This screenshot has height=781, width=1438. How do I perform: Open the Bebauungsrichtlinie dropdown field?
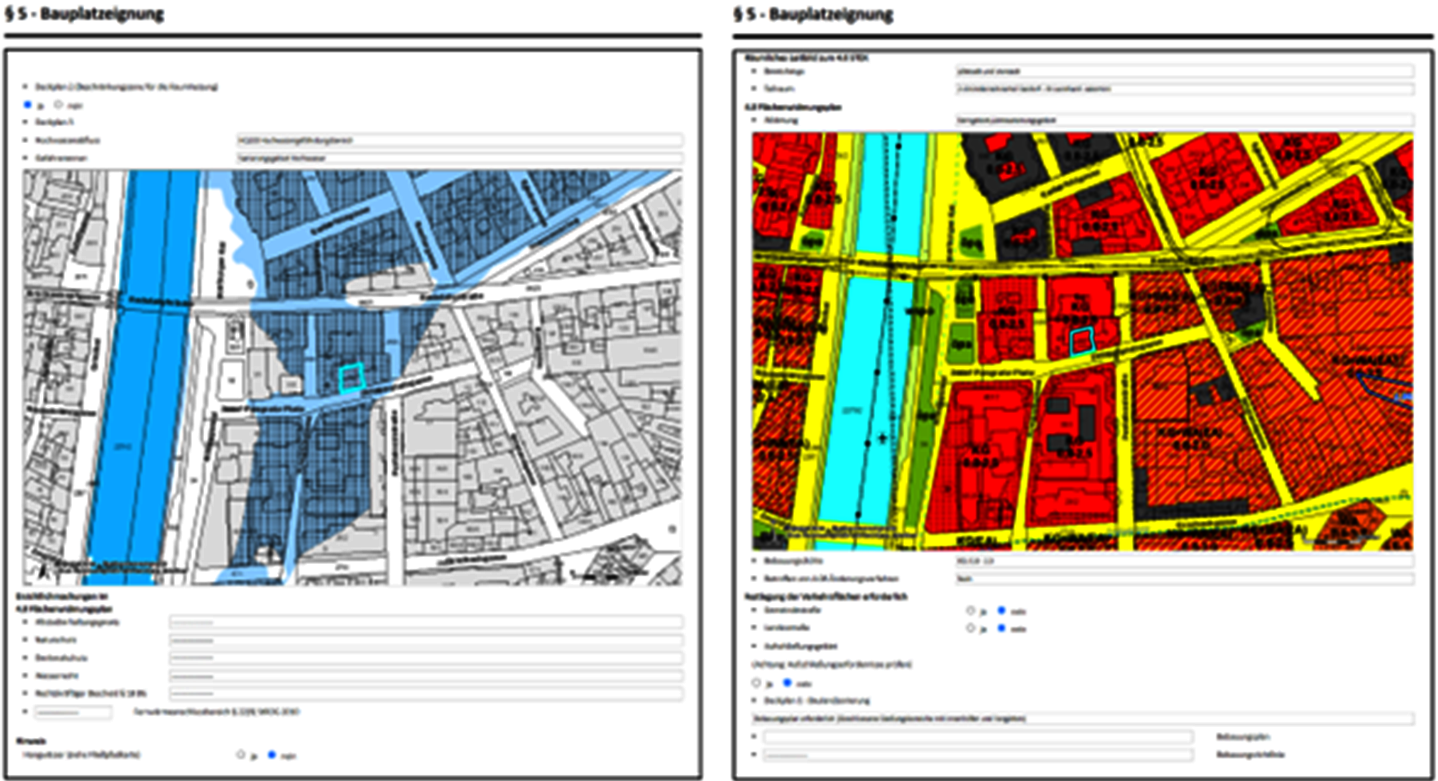977,755
